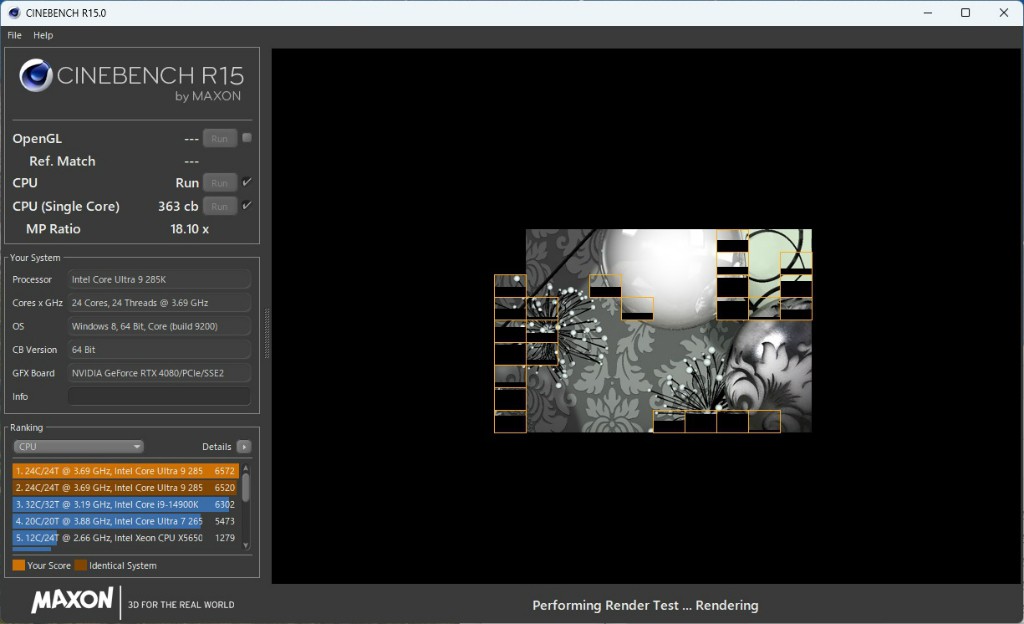Open the Help menu
The image size is (1024, 624).
point(43,35)
